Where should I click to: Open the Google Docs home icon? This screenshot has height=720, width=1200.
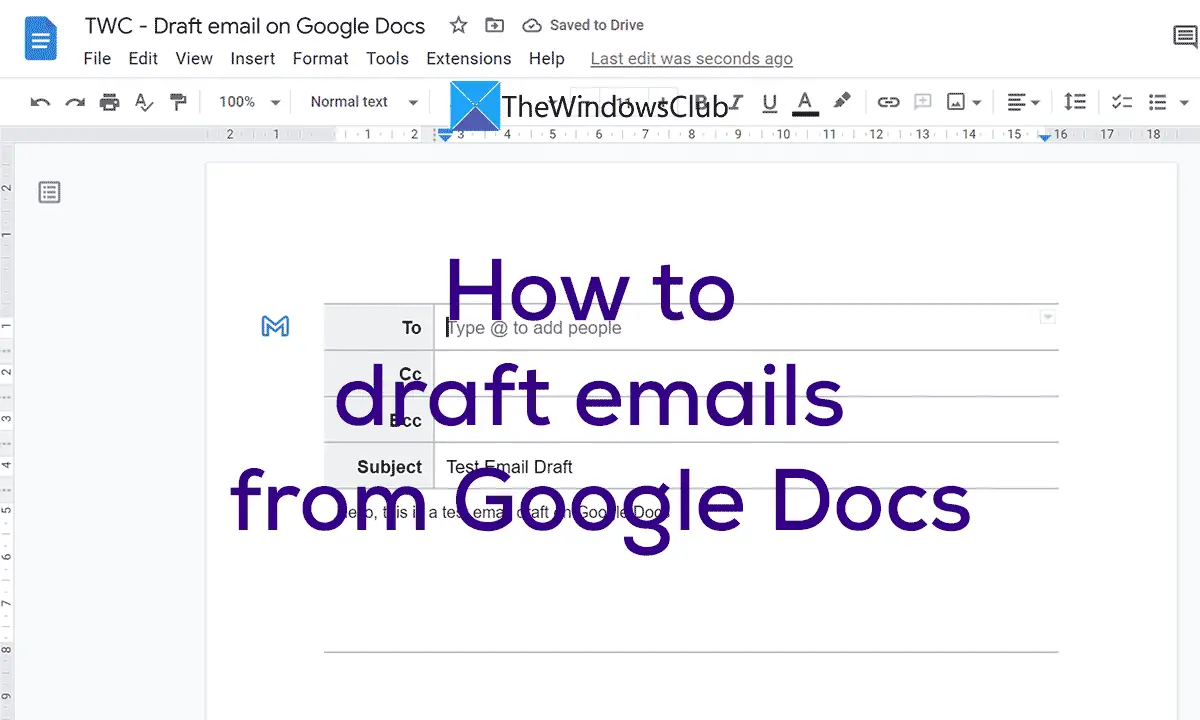pyautogui.click(x=41, y=39)
